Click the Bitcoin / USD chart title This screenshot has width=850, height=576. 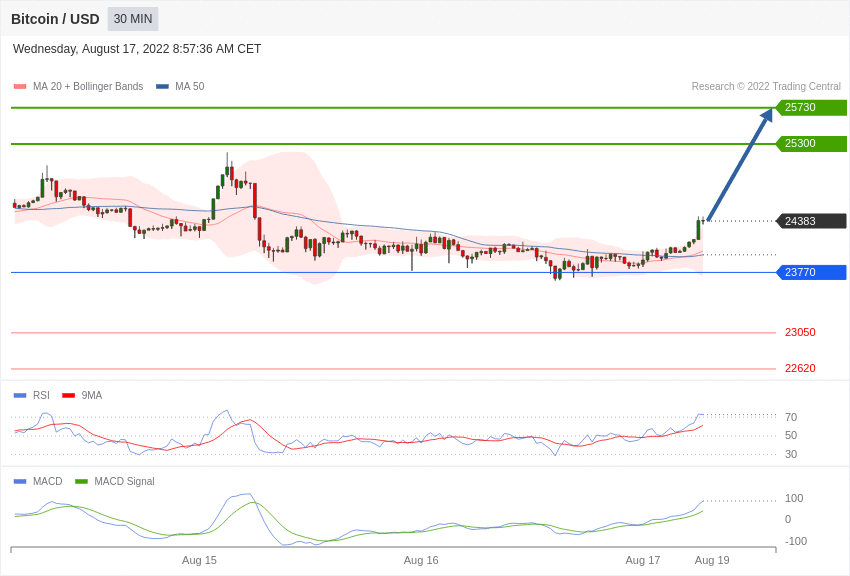click(55, 19)
